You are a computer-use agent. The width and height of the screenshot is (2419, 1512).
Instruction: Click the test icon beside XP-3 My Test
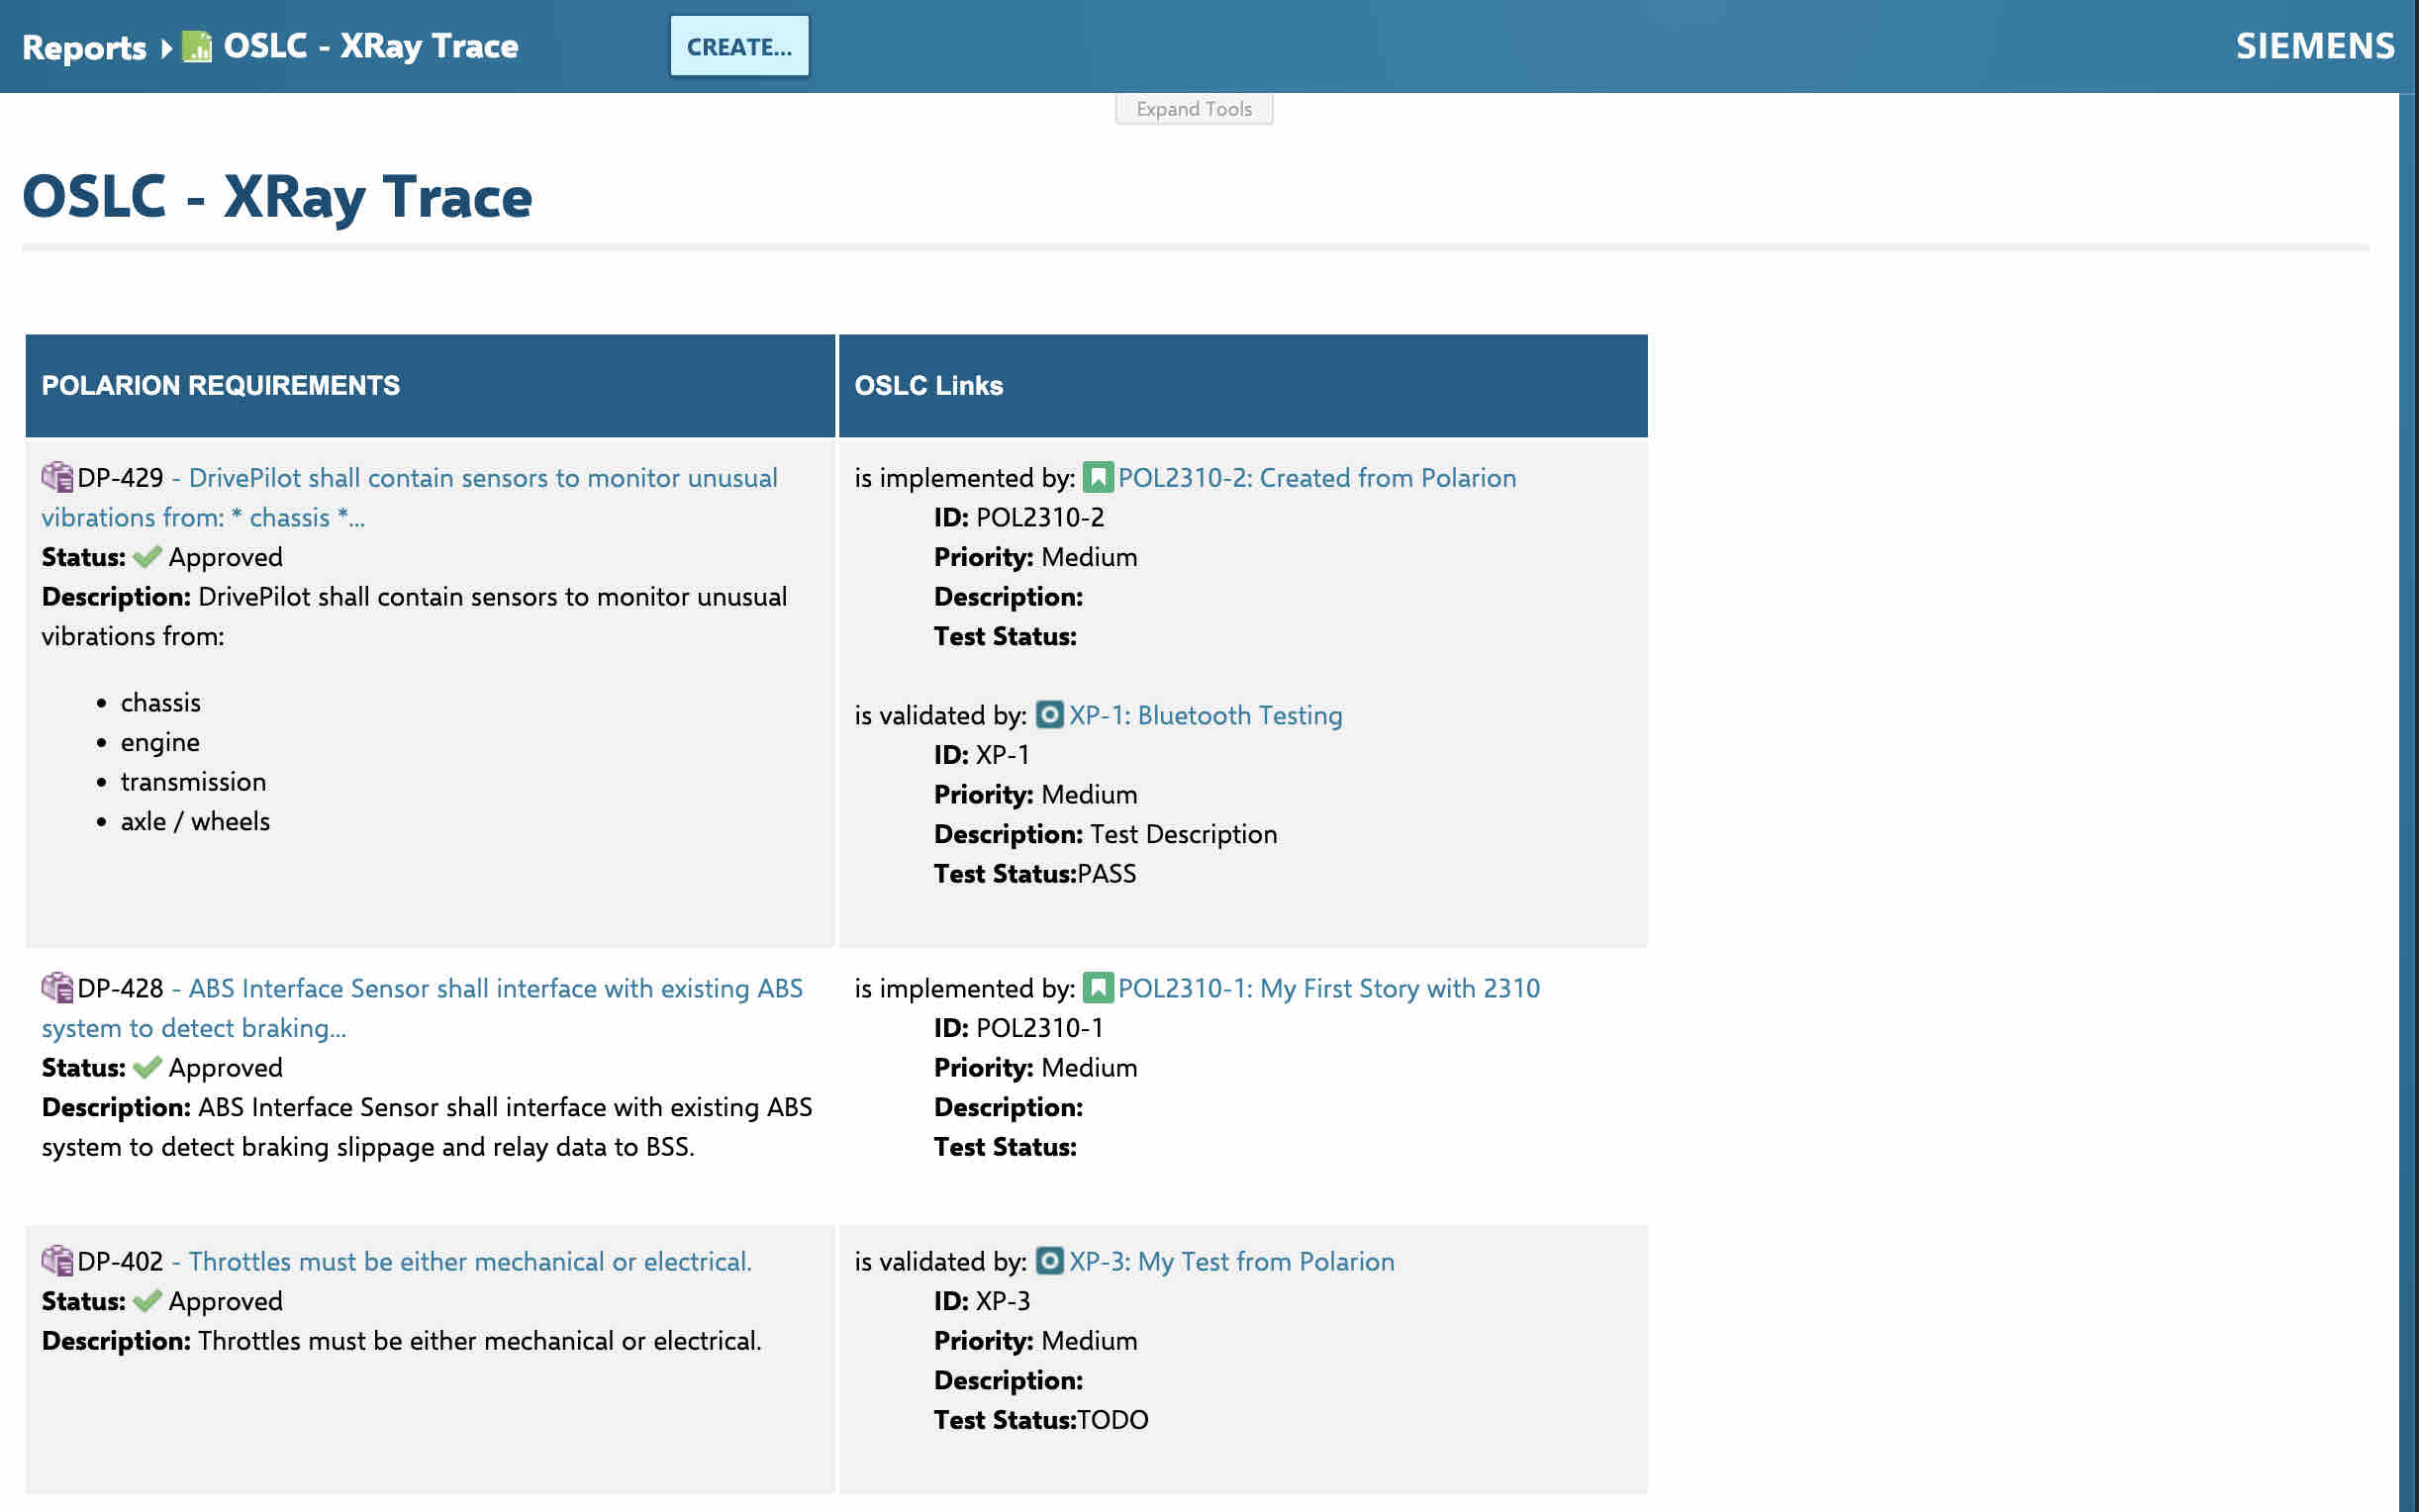(x=1049, y=1260)
